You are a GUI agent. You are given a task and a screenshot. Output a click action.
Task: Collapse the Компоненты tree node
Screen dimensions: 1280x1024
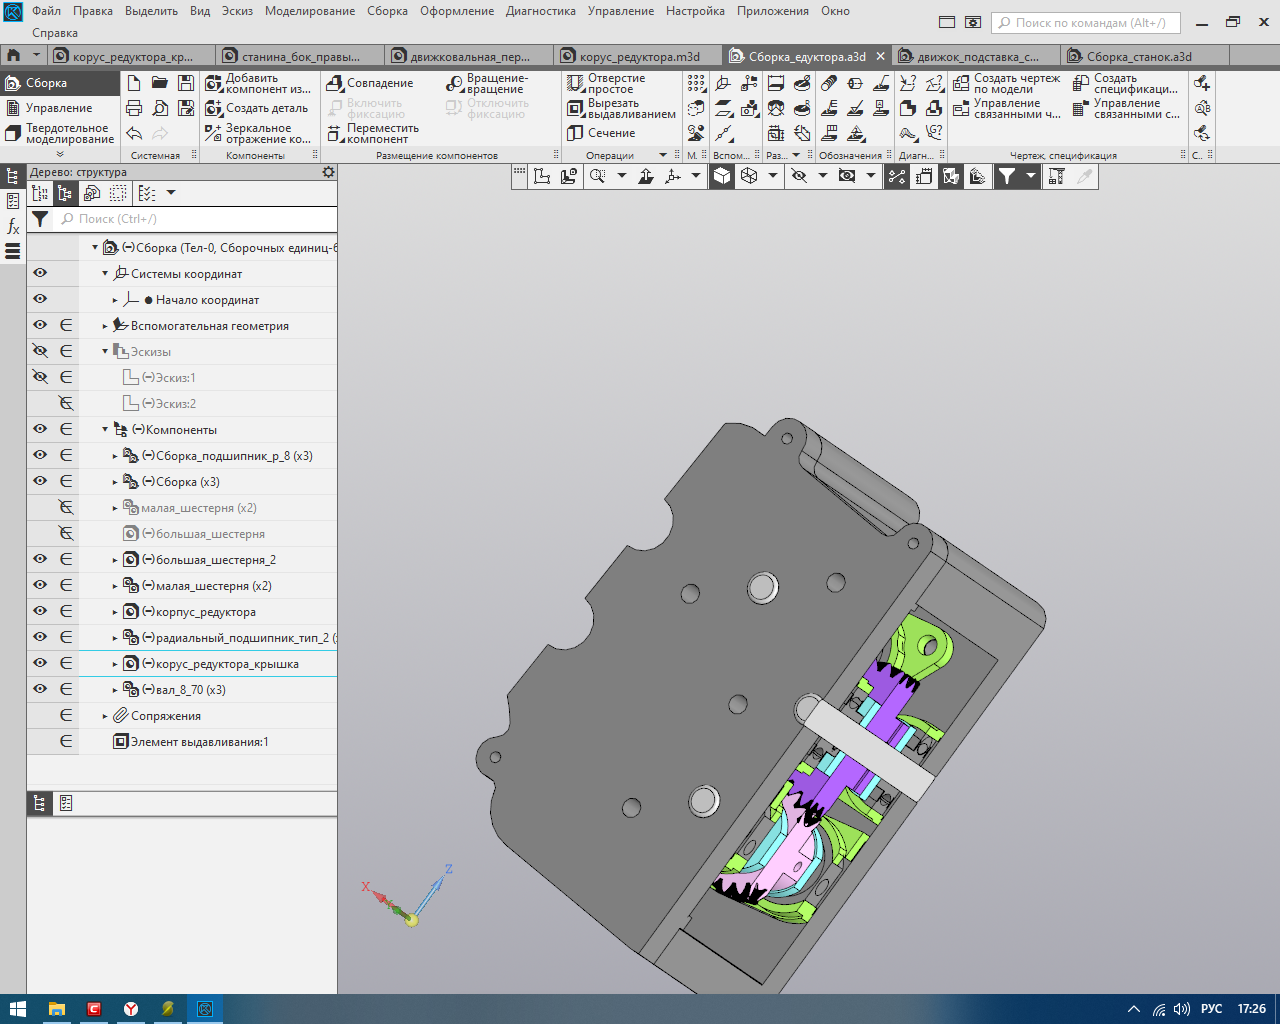[x=105, y=430]
